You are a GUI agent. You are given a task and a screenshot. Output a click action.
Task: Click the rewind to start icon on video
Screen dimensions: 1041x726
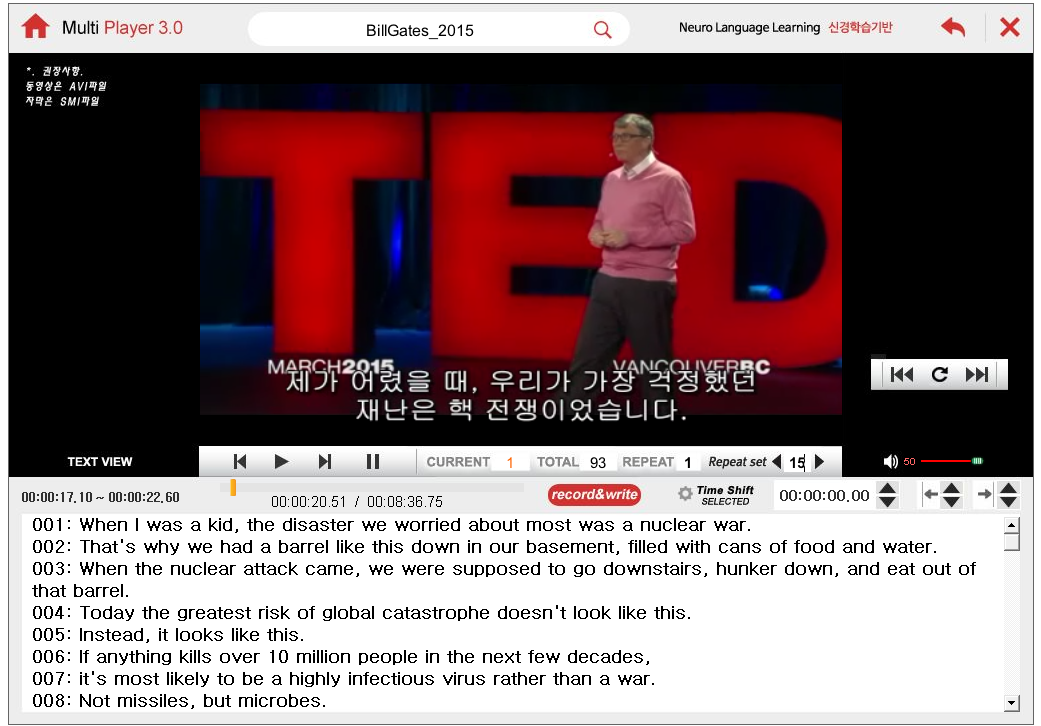(x=901, y=374)
